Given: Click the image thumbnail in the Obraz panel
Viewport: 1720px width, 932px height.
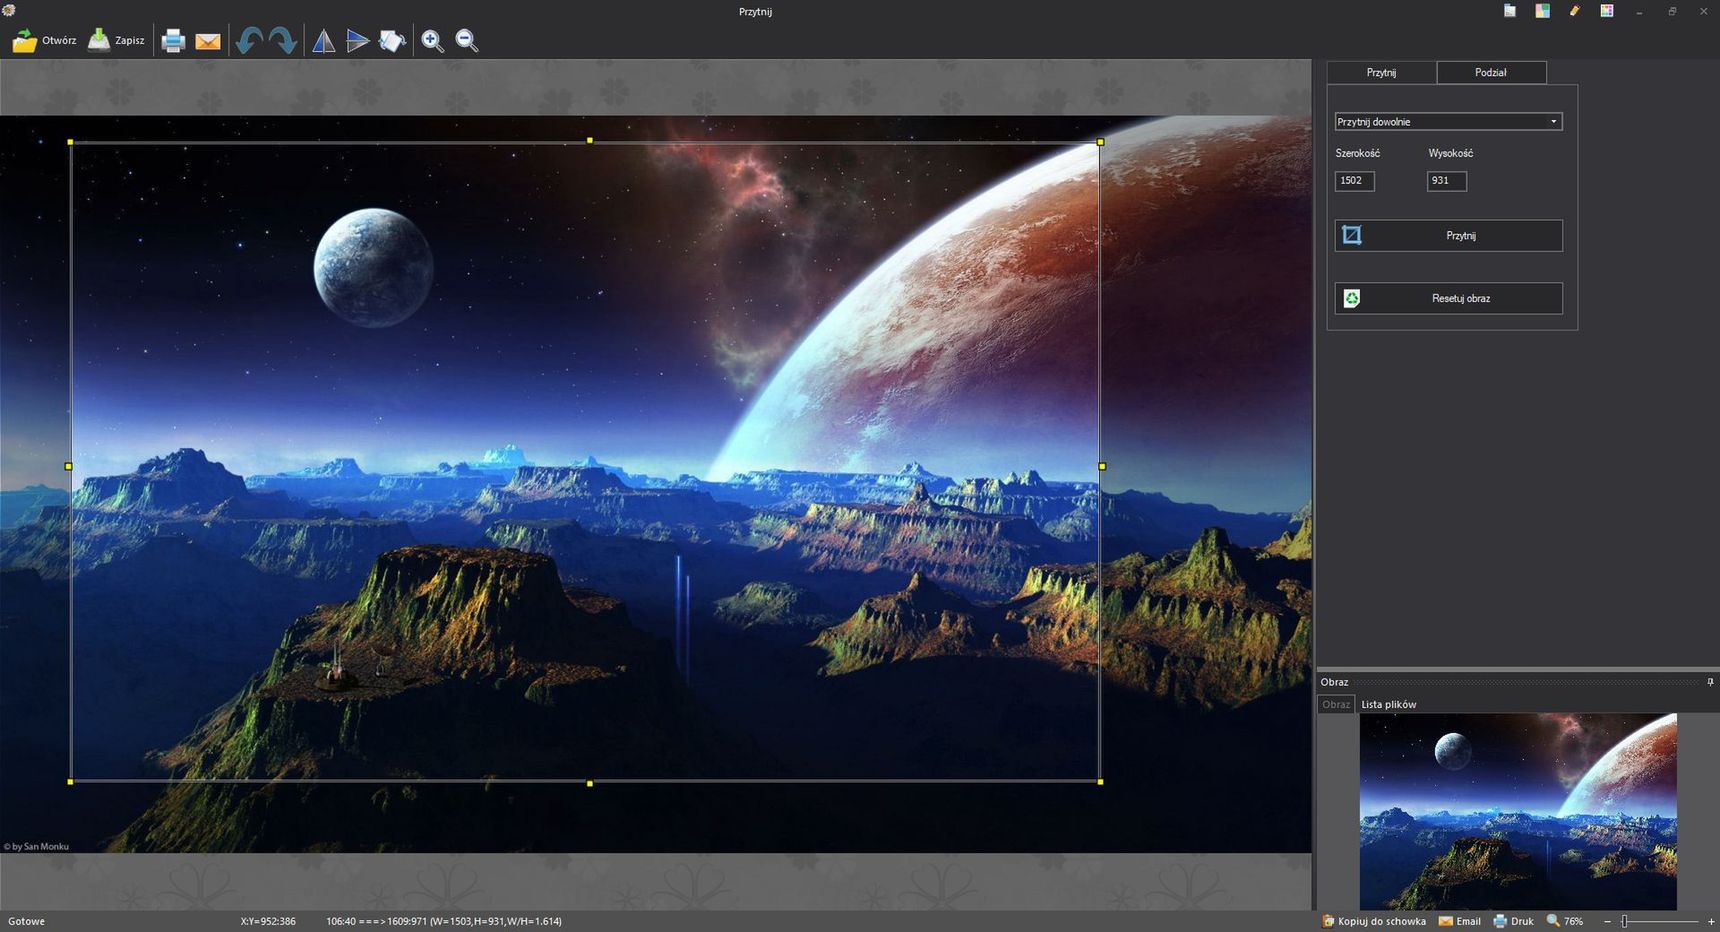Looking at the screenshot, I should tap(1518, 811).
